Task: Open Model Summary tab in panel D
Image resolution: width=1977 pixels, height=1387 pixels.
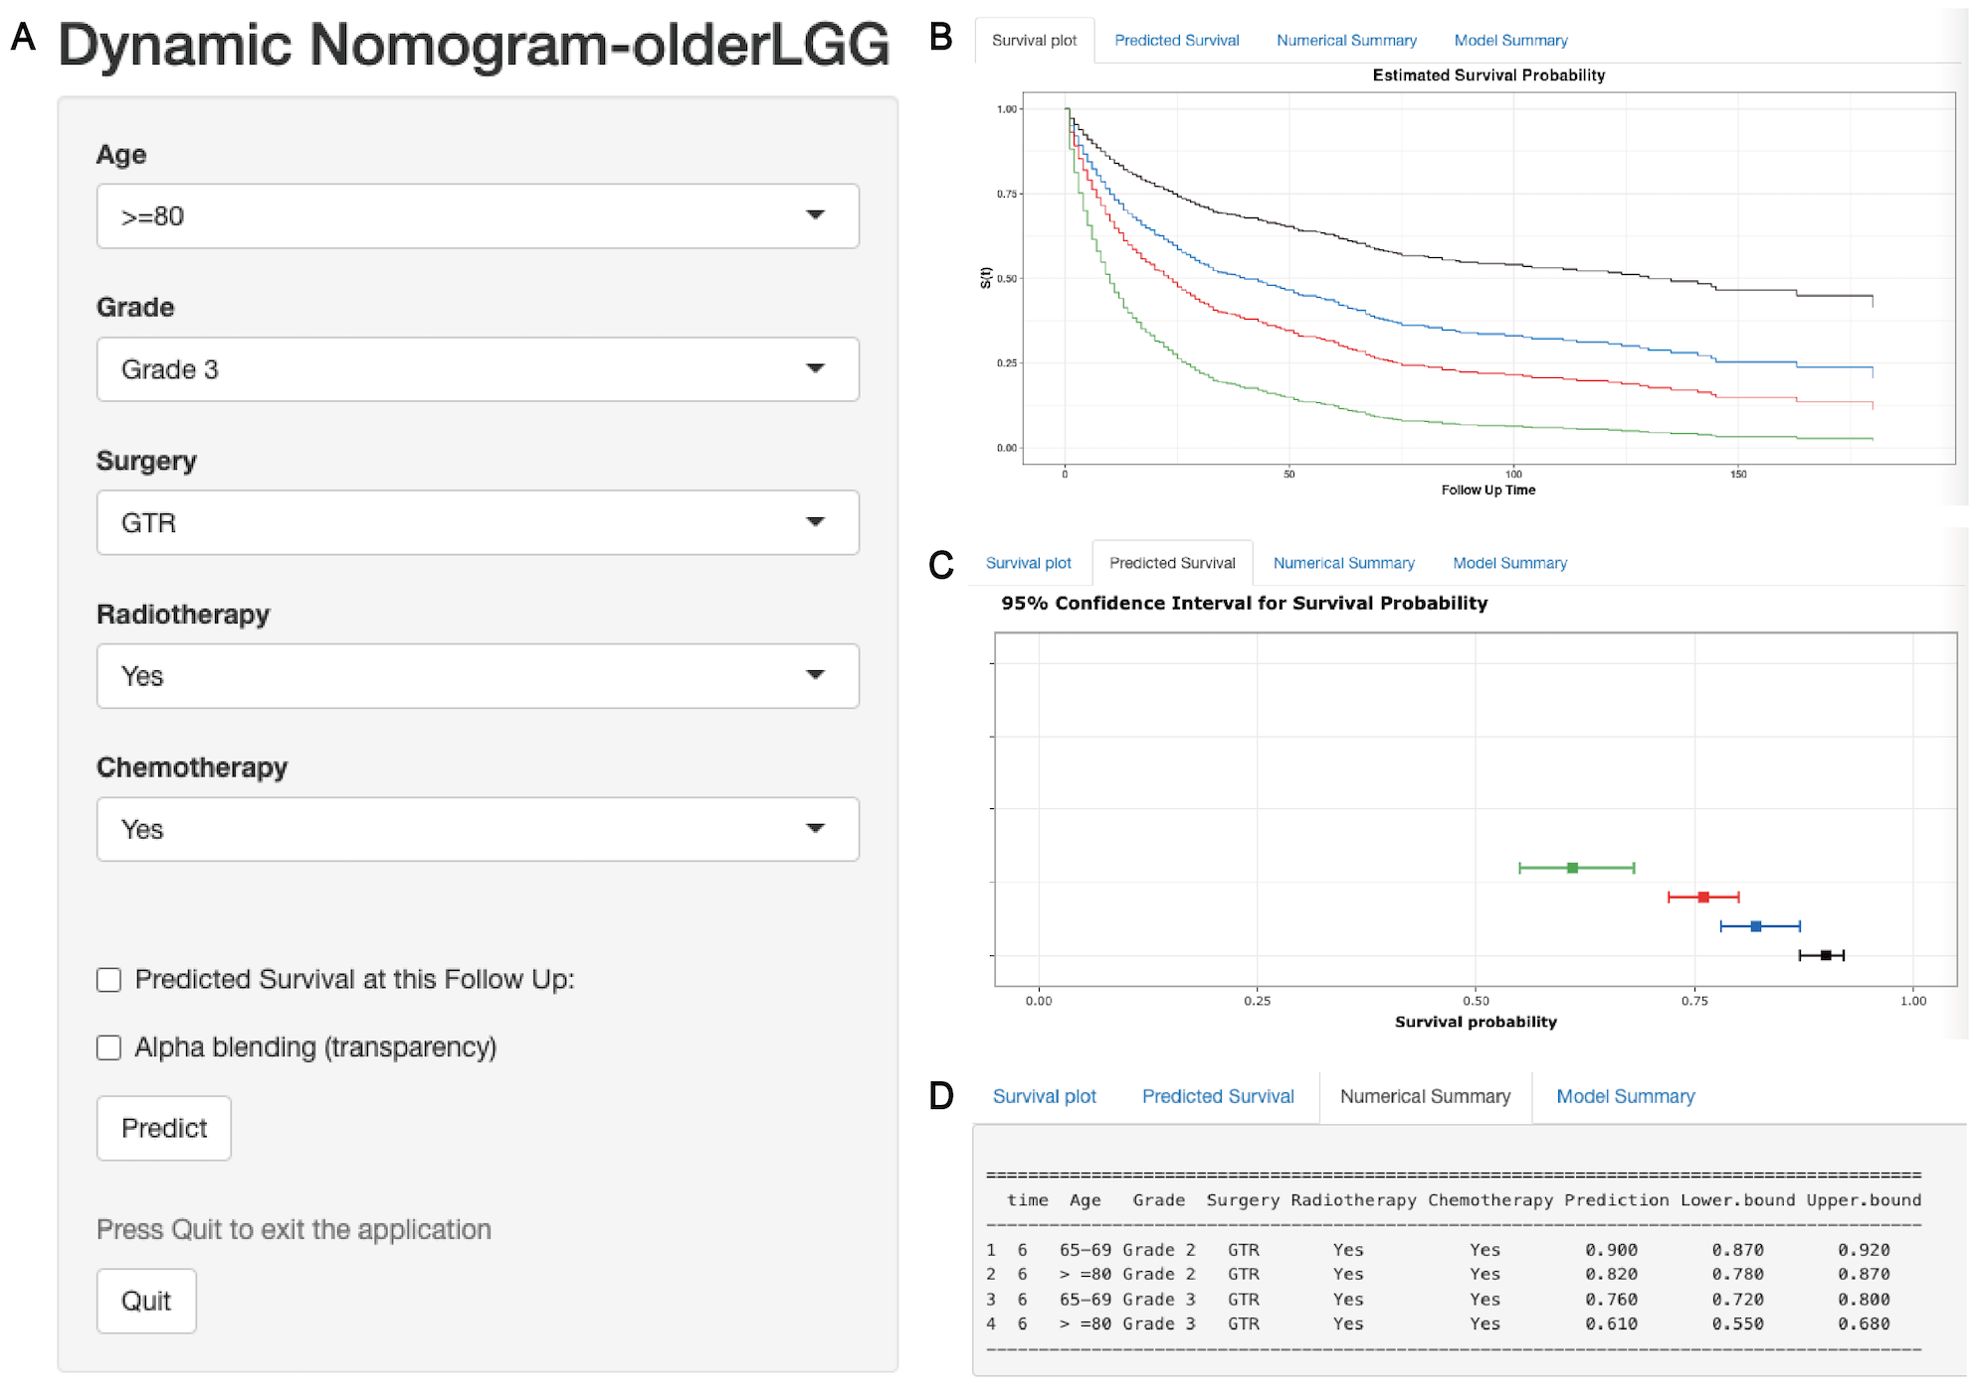Action: pyautogui.click(x=1625, y=1096)
